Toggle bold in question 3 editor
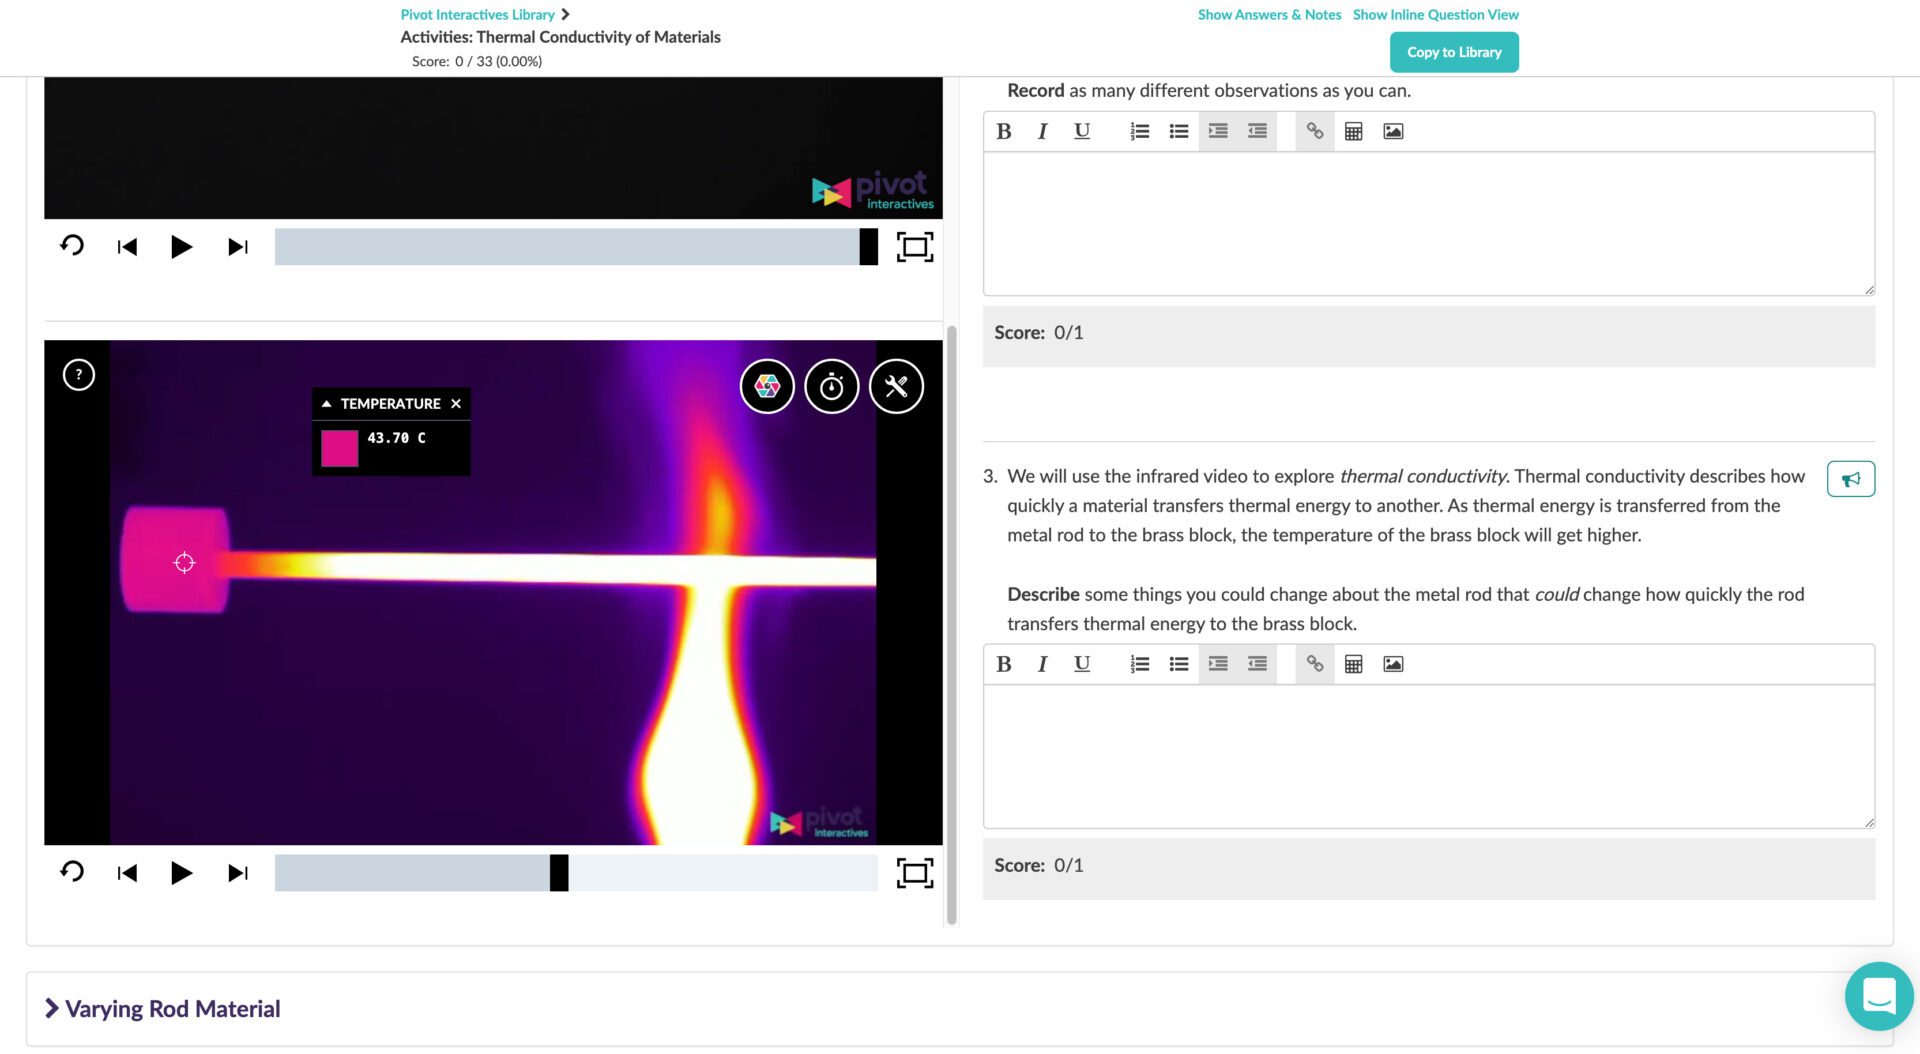Image resolution: width=1920 pixels, height=1054 pixels. [1004, 664]
